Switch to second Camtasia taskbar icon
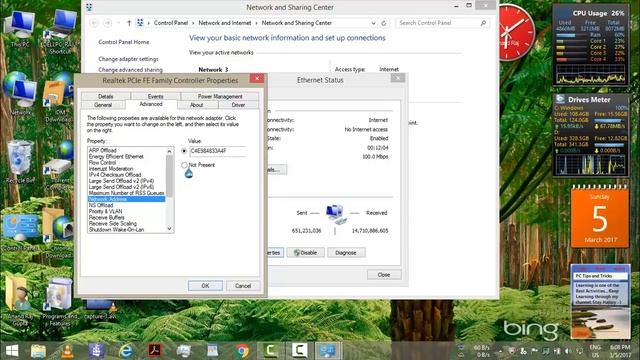Screen dimensions: 640x360 299,350
